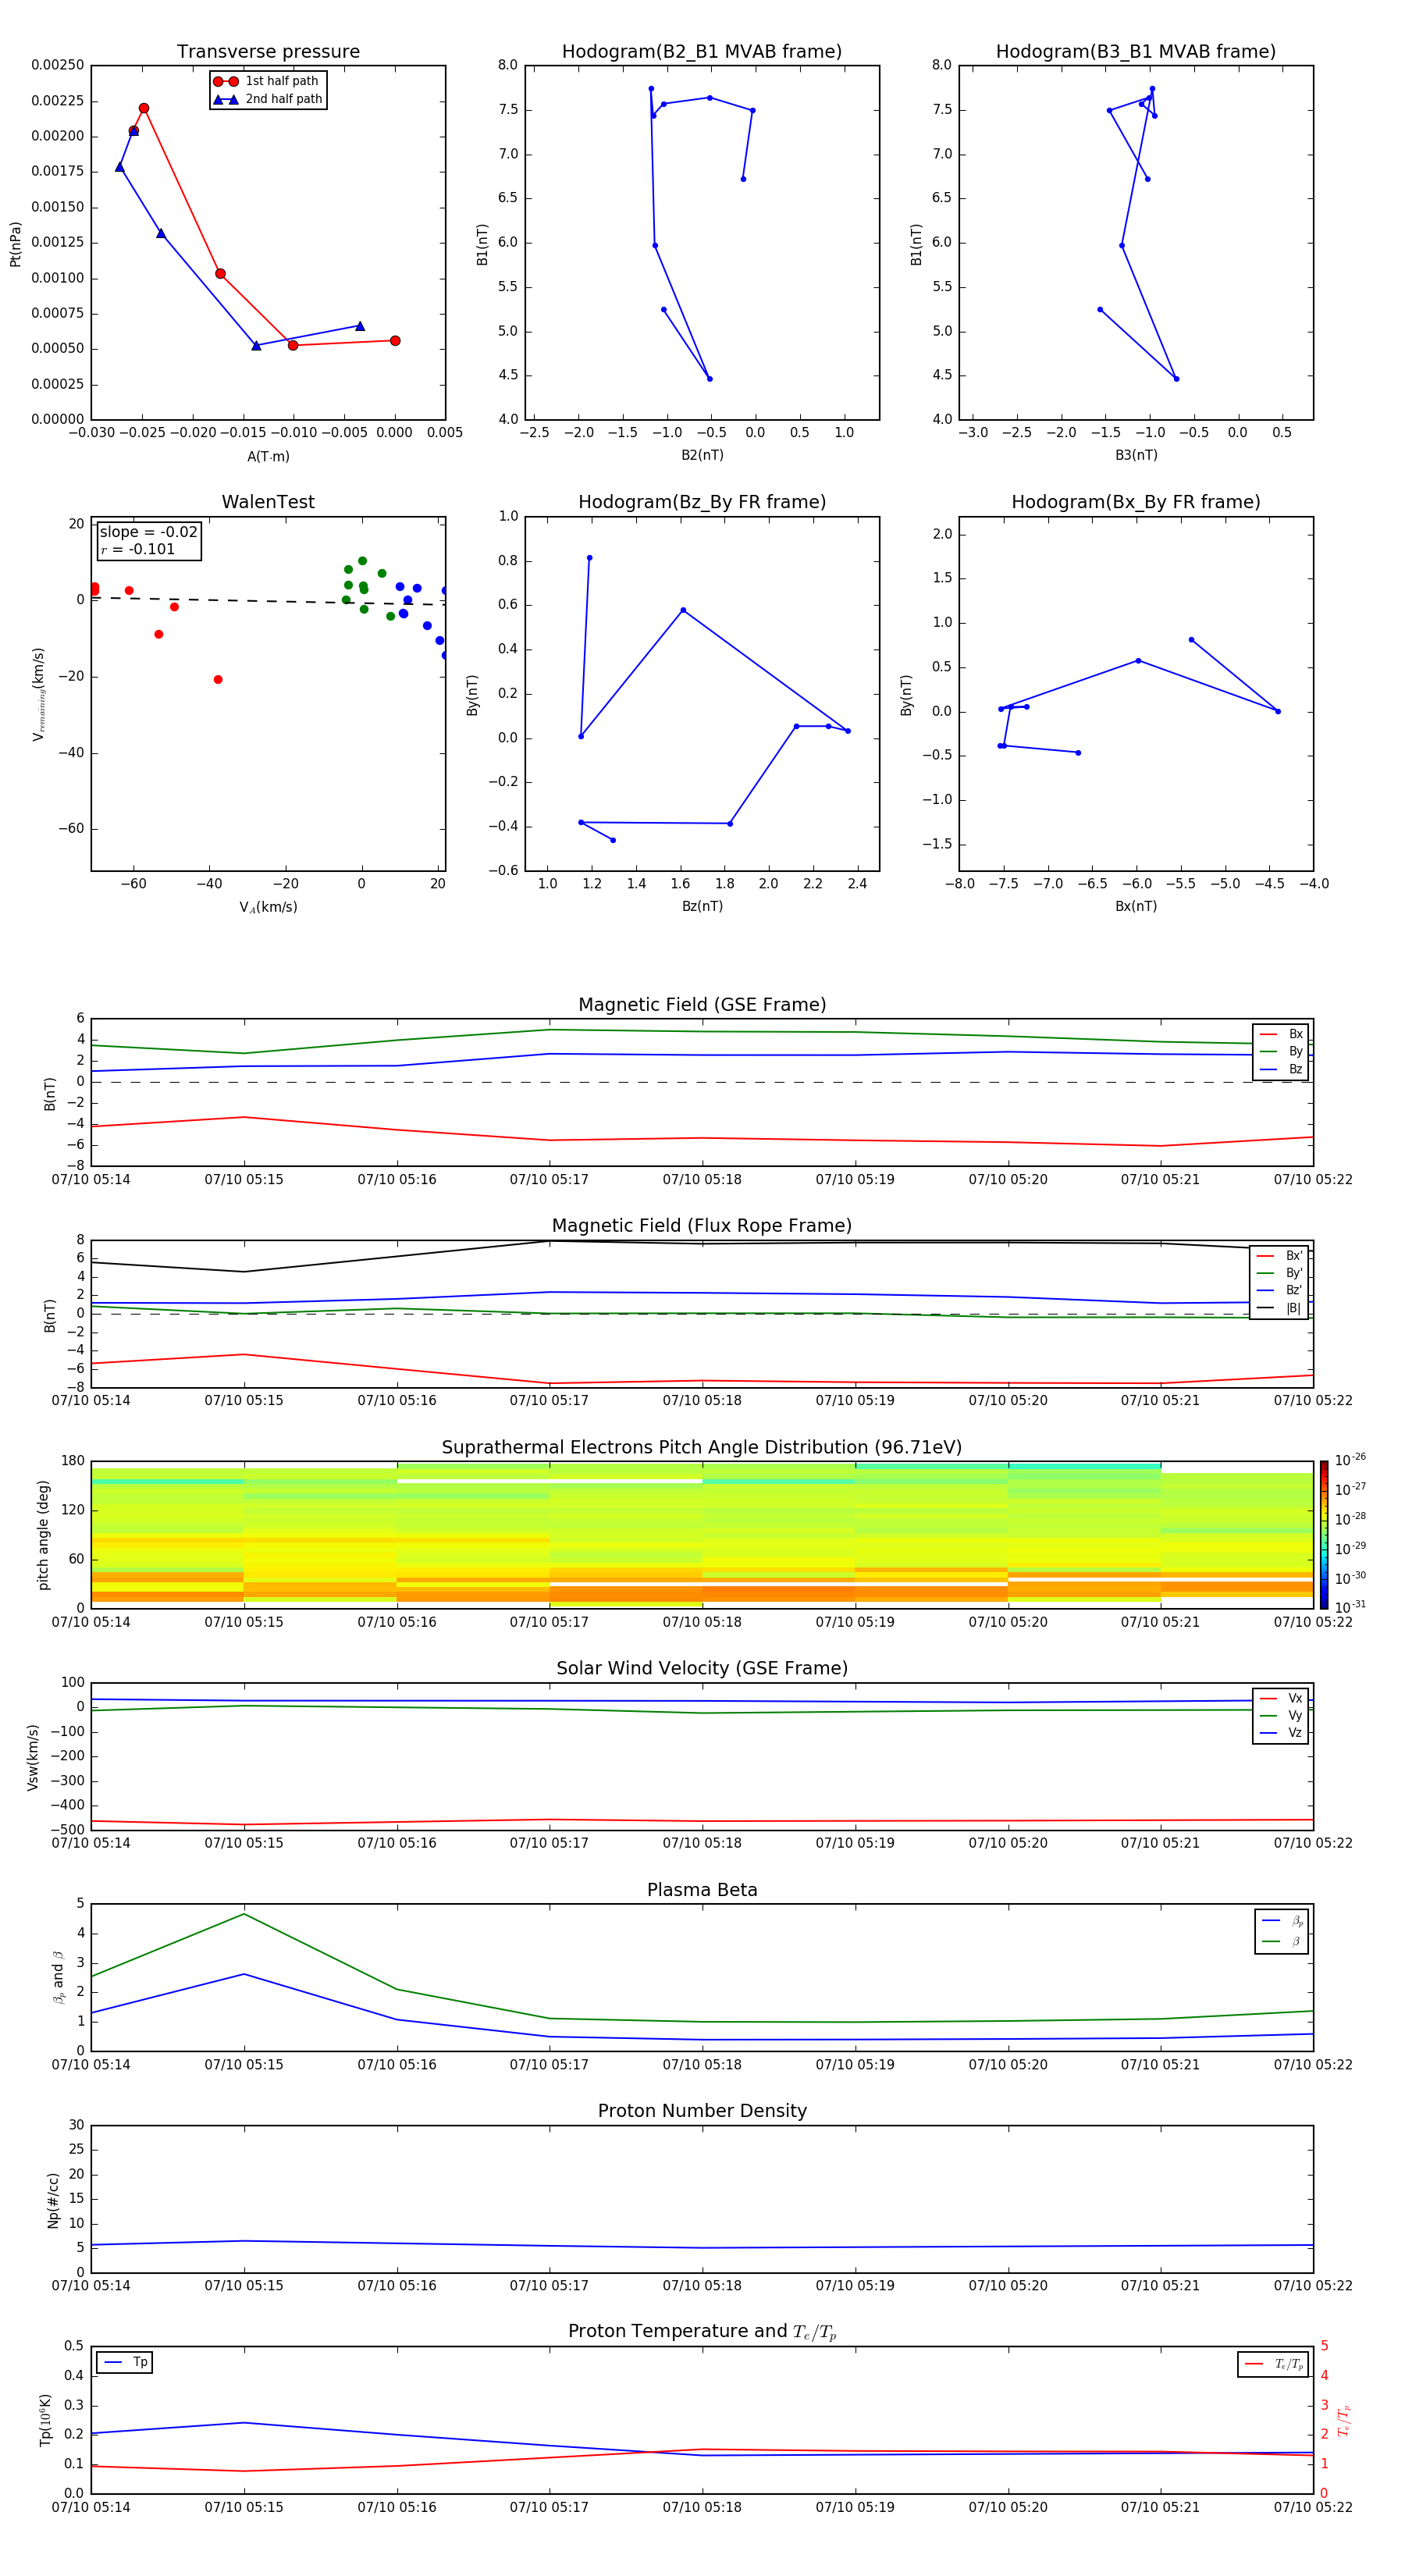This screenshot has height=2576, width=1405.
Task: Select the 'slope = -0.02' annotation
Action: [148, 532]
